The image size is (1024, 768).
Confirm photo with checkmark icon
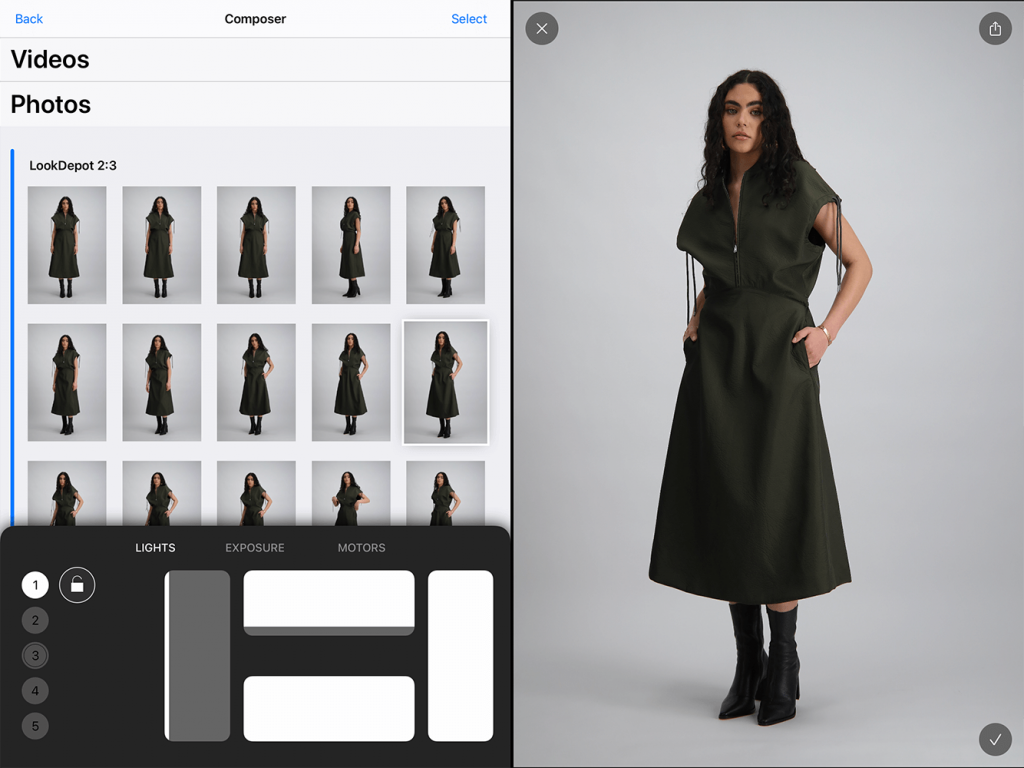pos(995,739)
